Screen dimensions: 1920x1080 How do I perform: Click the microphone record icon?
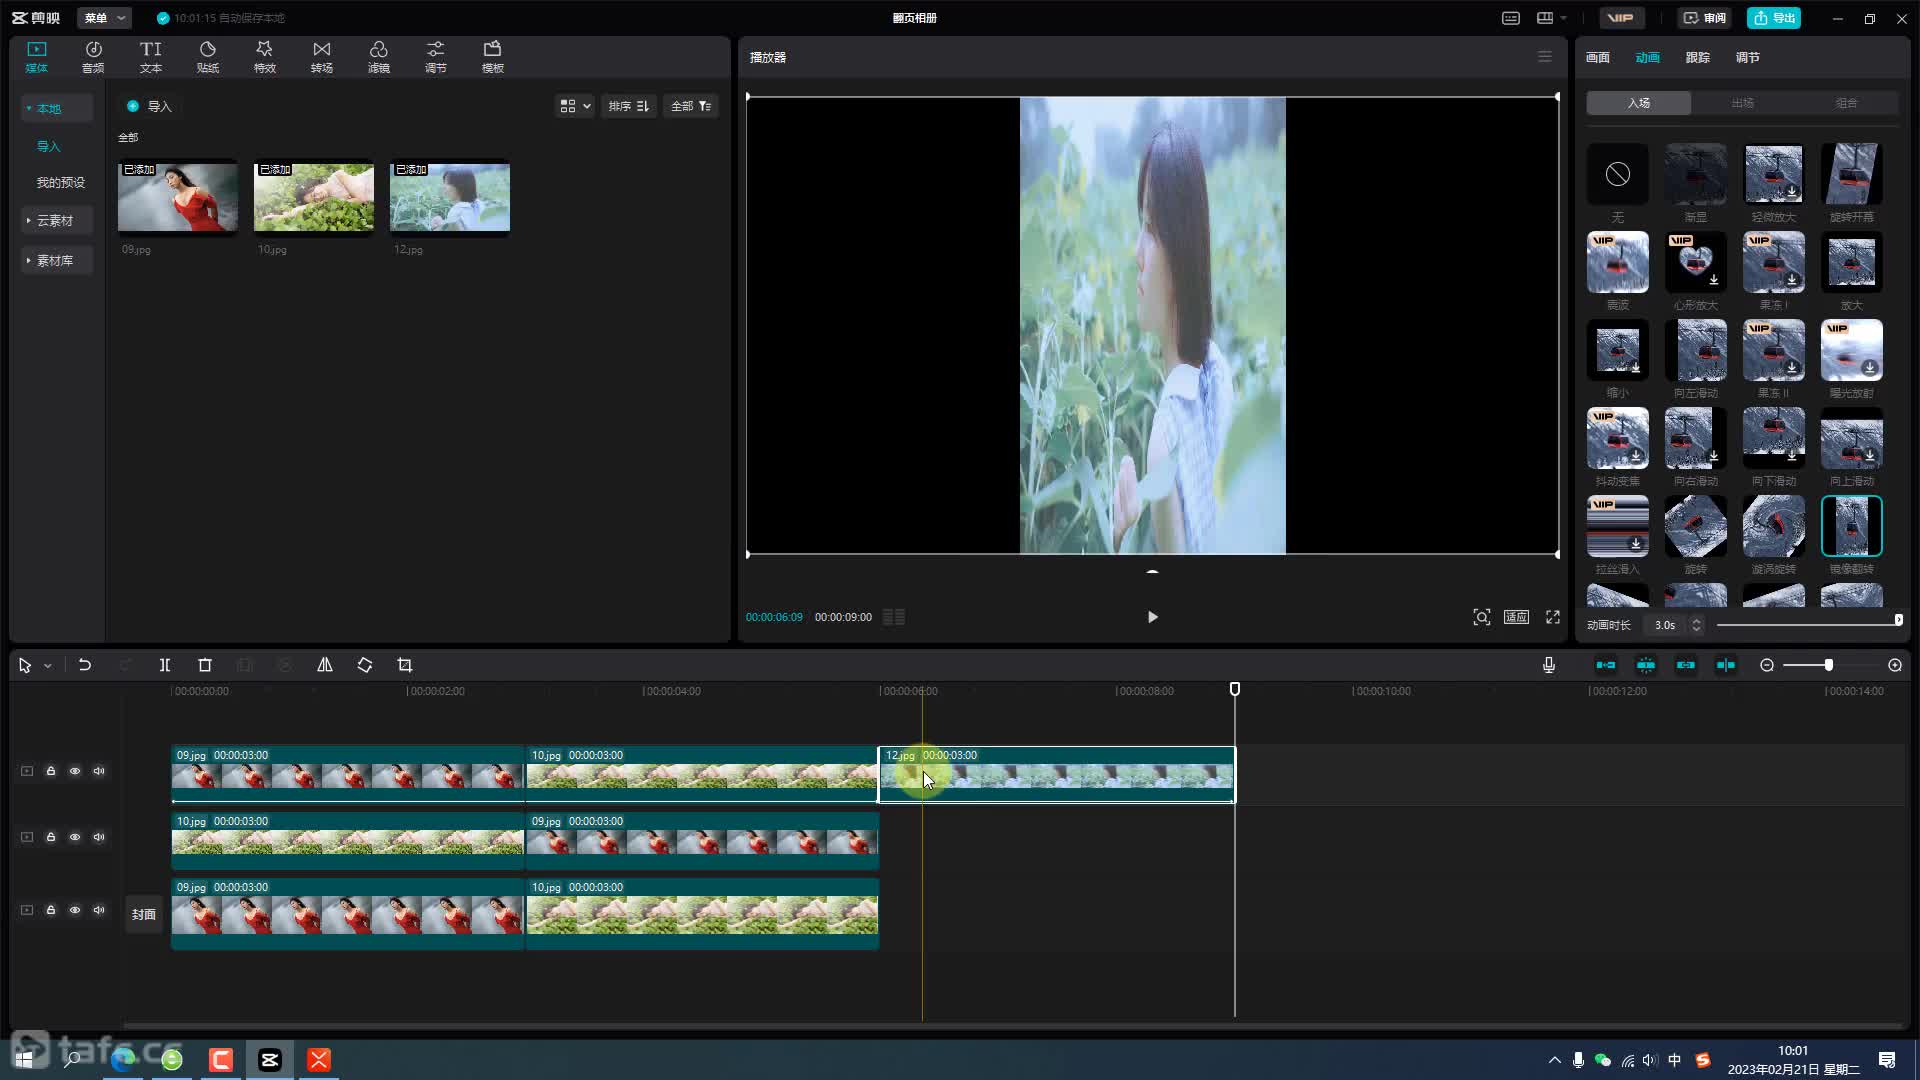1549,665
